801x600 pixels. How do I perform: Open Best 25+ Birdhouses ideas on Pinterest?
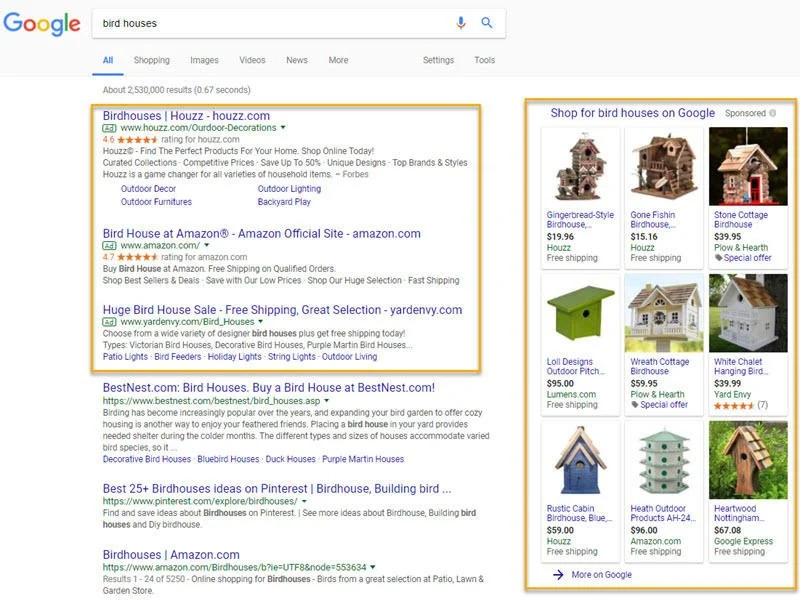click(x=277, y=489)
